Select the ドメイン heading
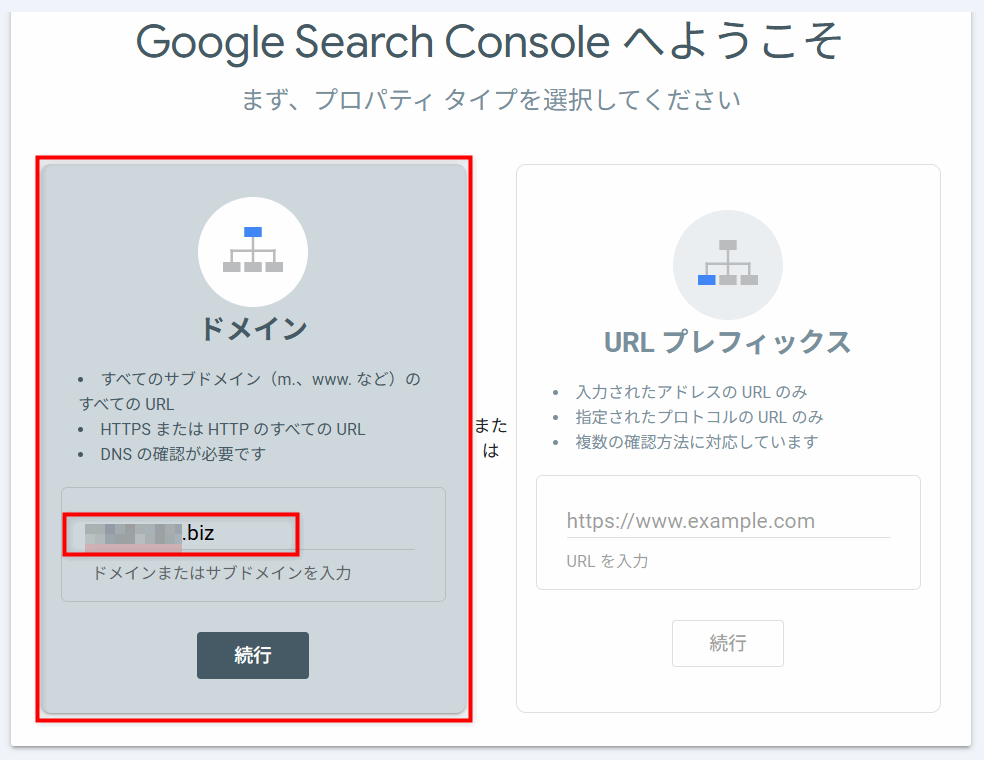984x760 pixels. tap(254, 329)
